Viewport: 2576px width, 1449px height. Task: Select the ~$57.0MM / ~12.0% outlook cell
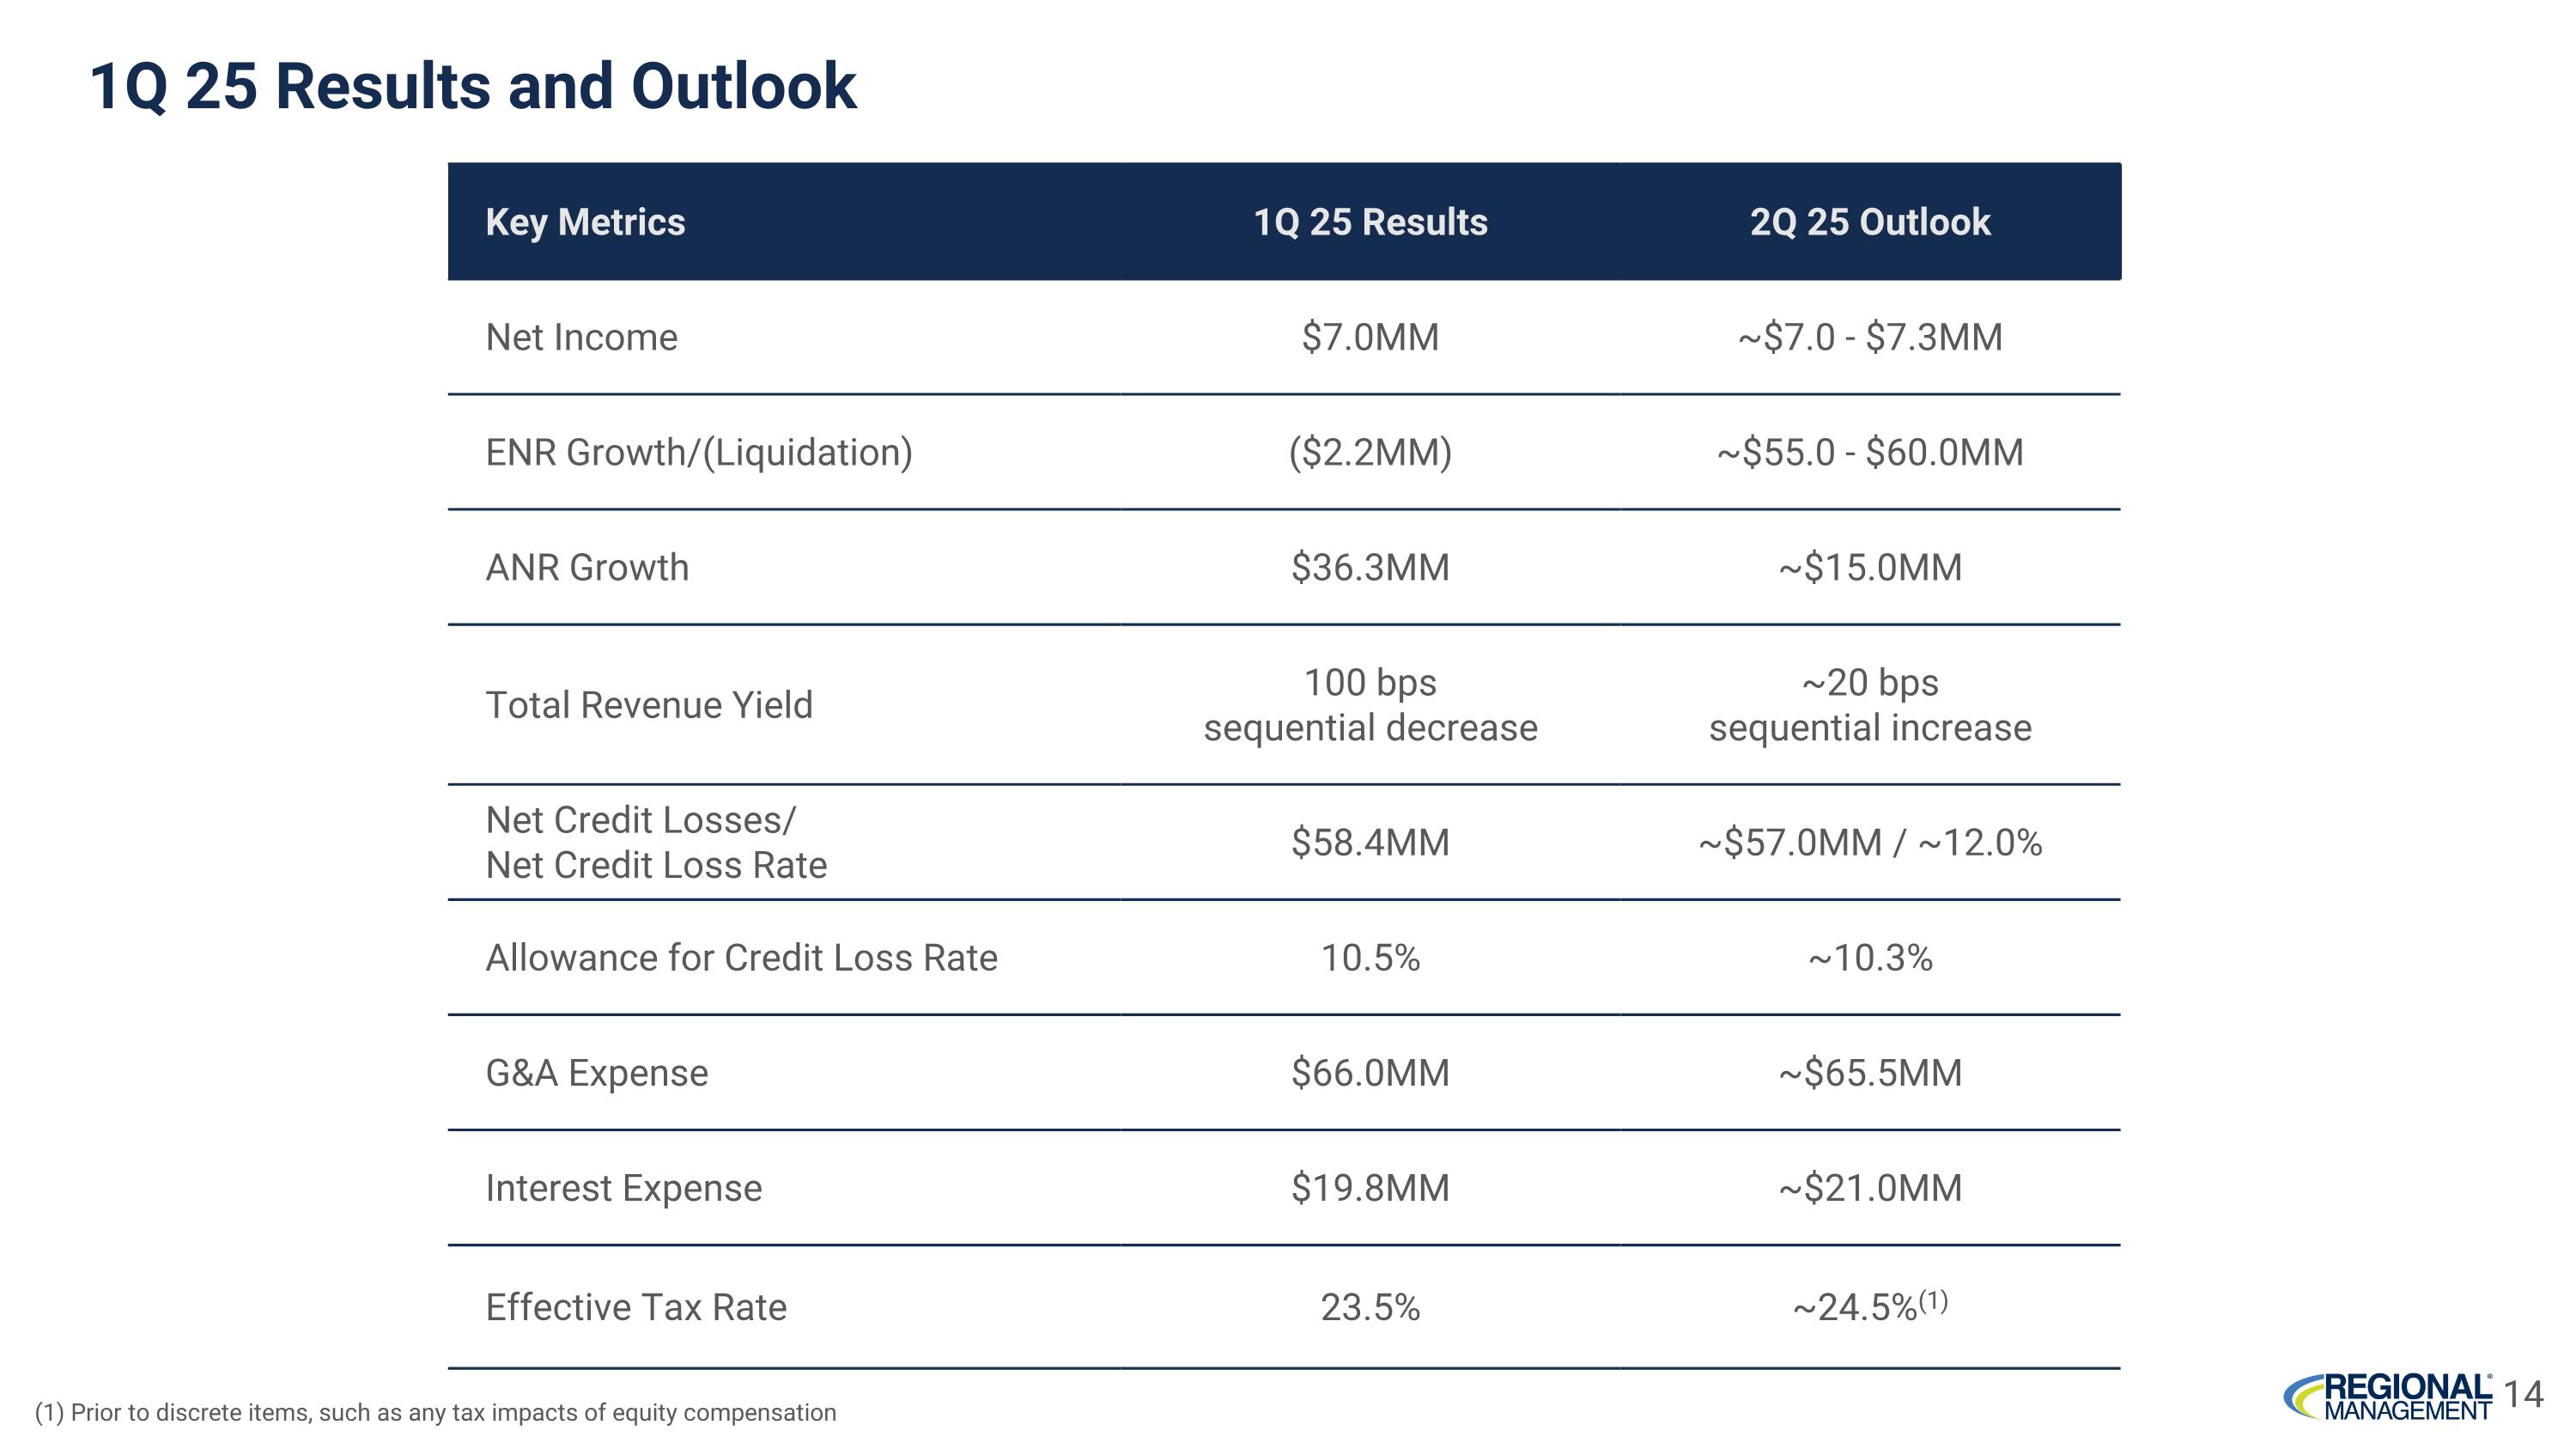pos(1869,843)
